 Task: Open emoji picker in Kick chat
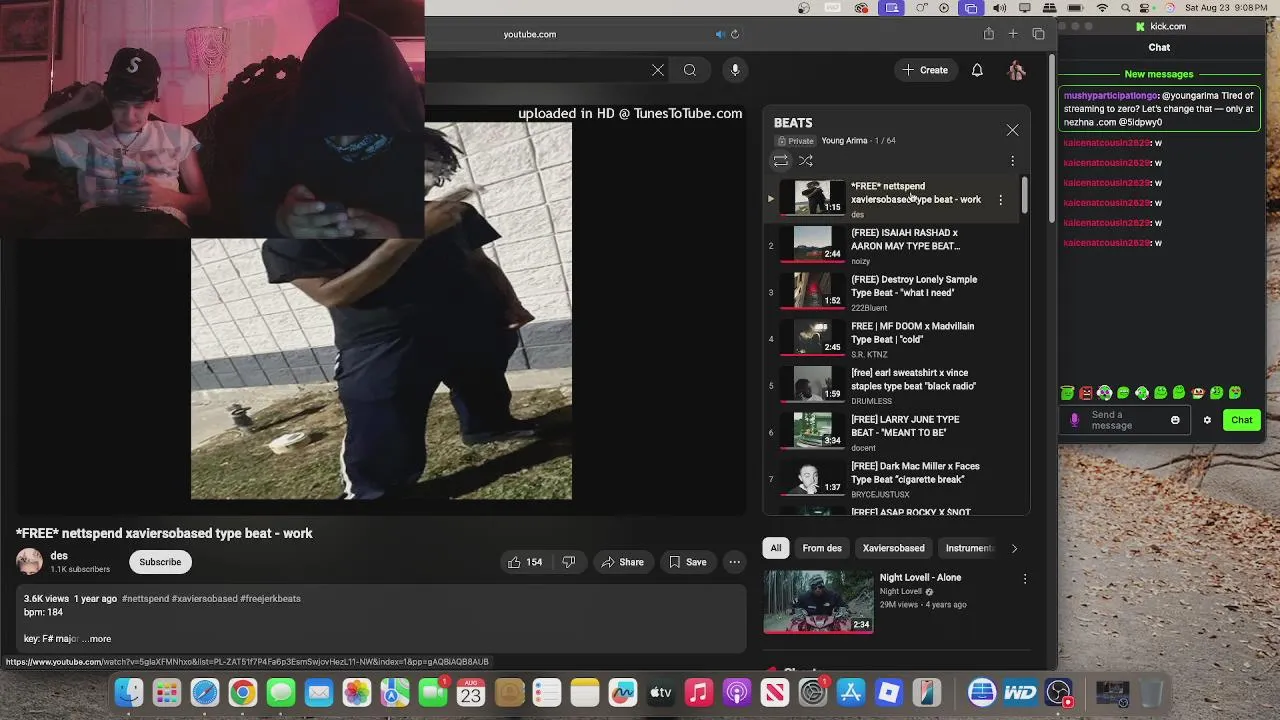(x=1175, y=420)
